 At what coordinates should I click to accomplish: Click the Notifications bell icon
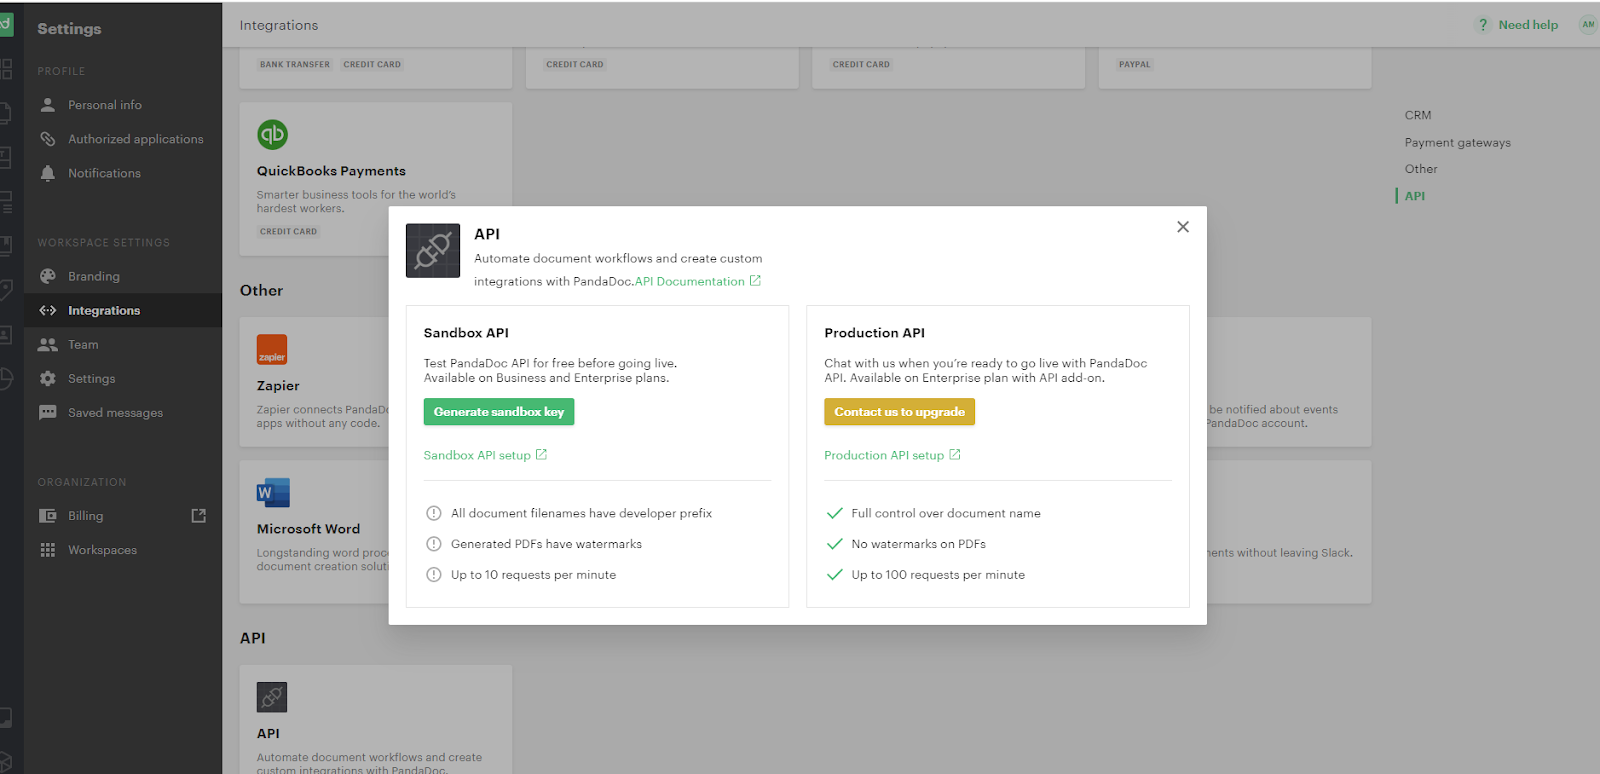coord(47,173)
